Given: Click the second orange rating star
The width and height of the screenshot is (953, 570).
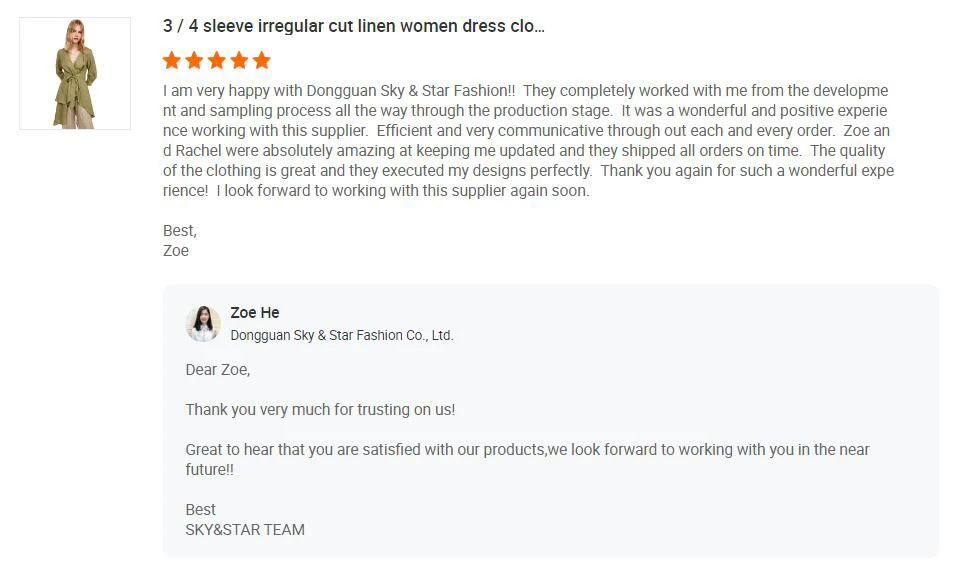Looking at the screenshot, I should pos(194,60).
